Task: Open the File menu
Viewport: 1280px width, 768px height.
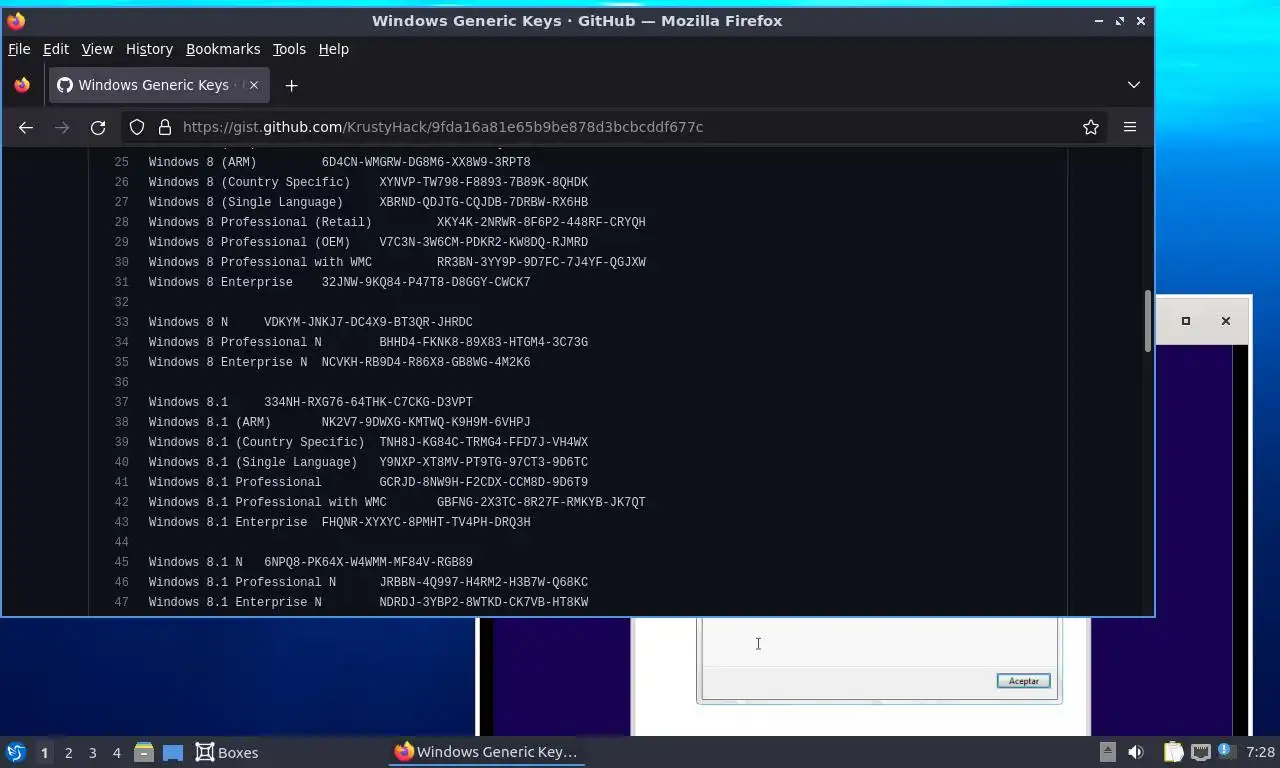Action: tap(19, 49)
